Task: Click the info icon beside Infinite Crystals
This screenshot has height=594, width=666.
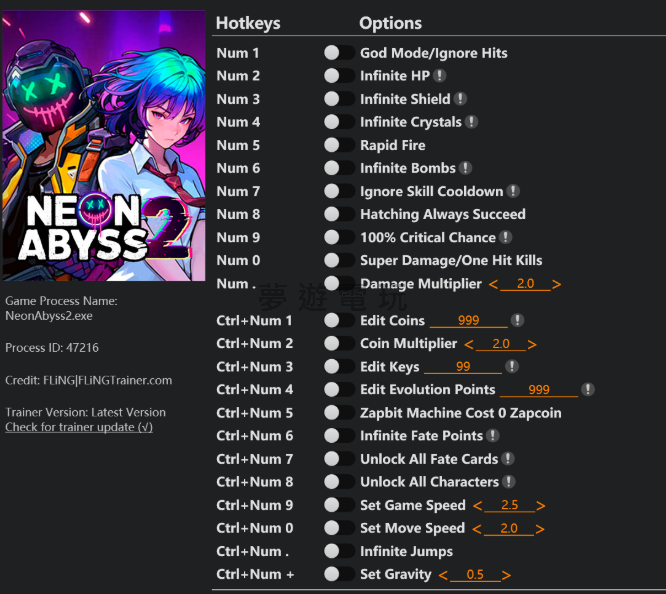Action: [471, 122]
